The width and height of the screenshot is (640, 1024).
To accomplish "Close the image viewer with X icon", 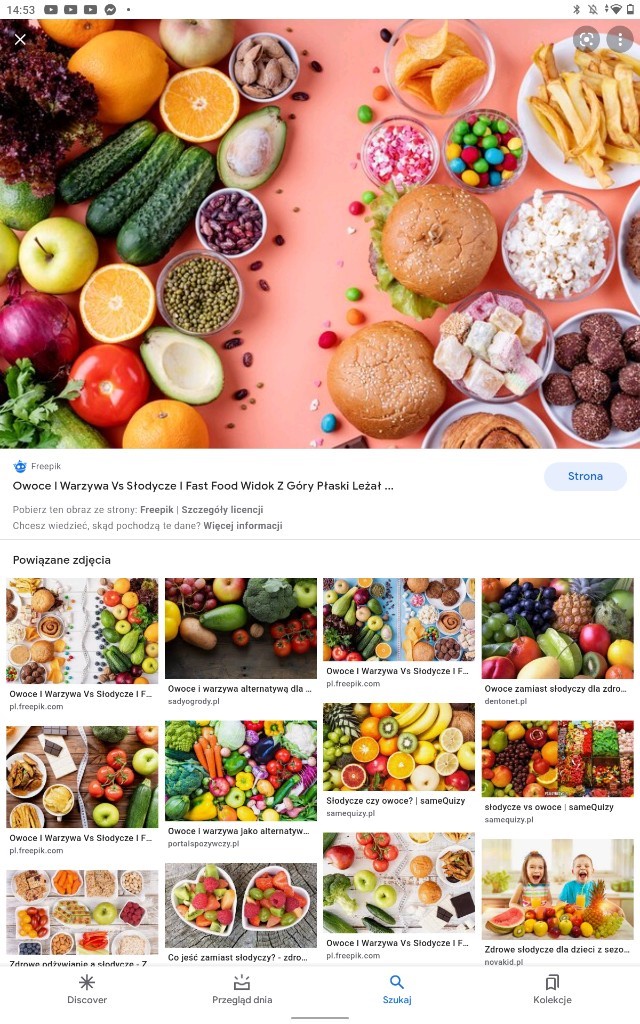I will click(20, 39).
